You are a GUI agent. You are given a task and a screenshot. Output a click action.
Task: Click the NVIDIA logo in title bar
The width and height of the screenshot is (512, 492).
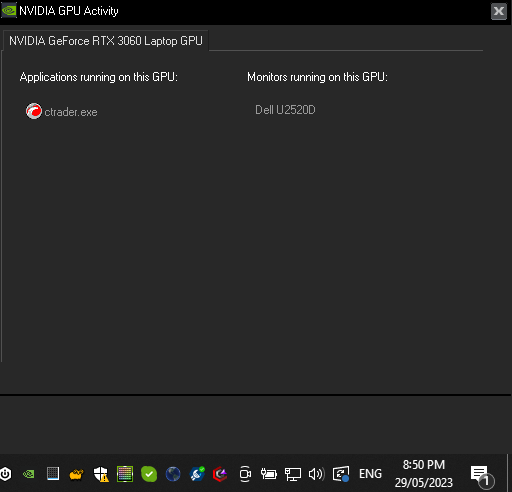pyautogui.click(x=9, y=11)
